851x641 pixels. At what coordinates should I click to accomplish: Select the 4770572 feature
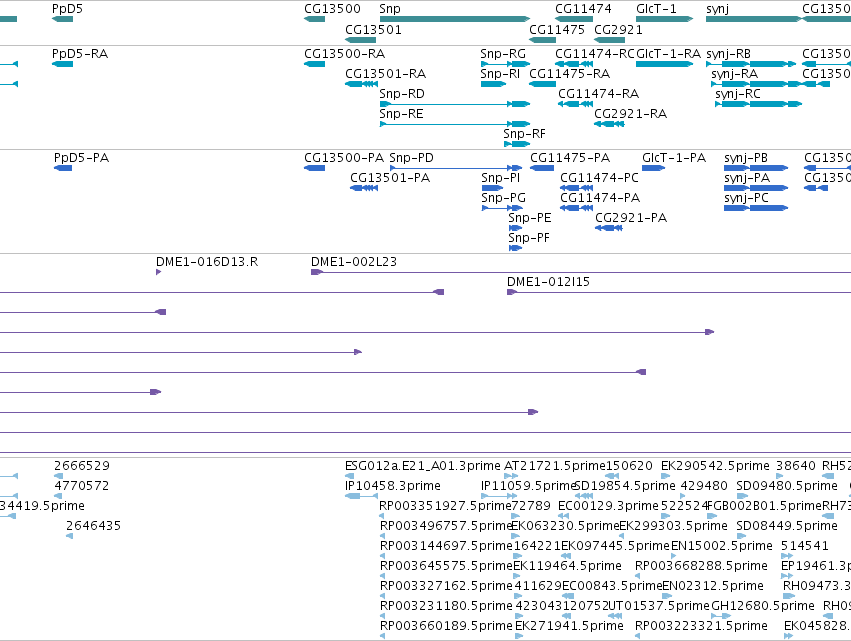pyautogui.click(x=58, y=496)
